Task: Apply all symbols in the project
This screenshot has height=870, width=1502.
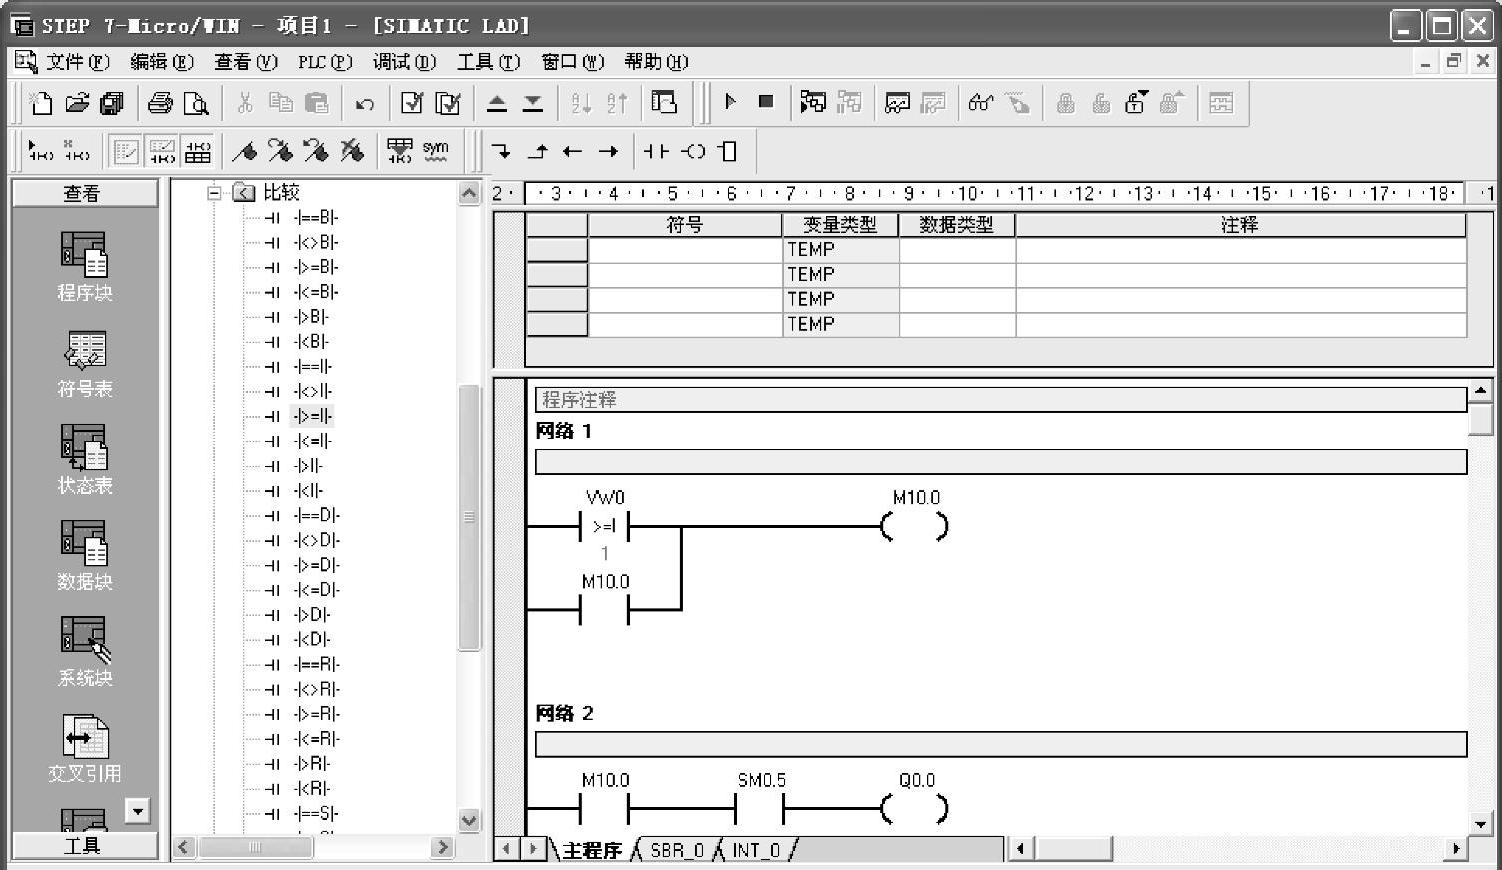Action: [x=400, y=151]
